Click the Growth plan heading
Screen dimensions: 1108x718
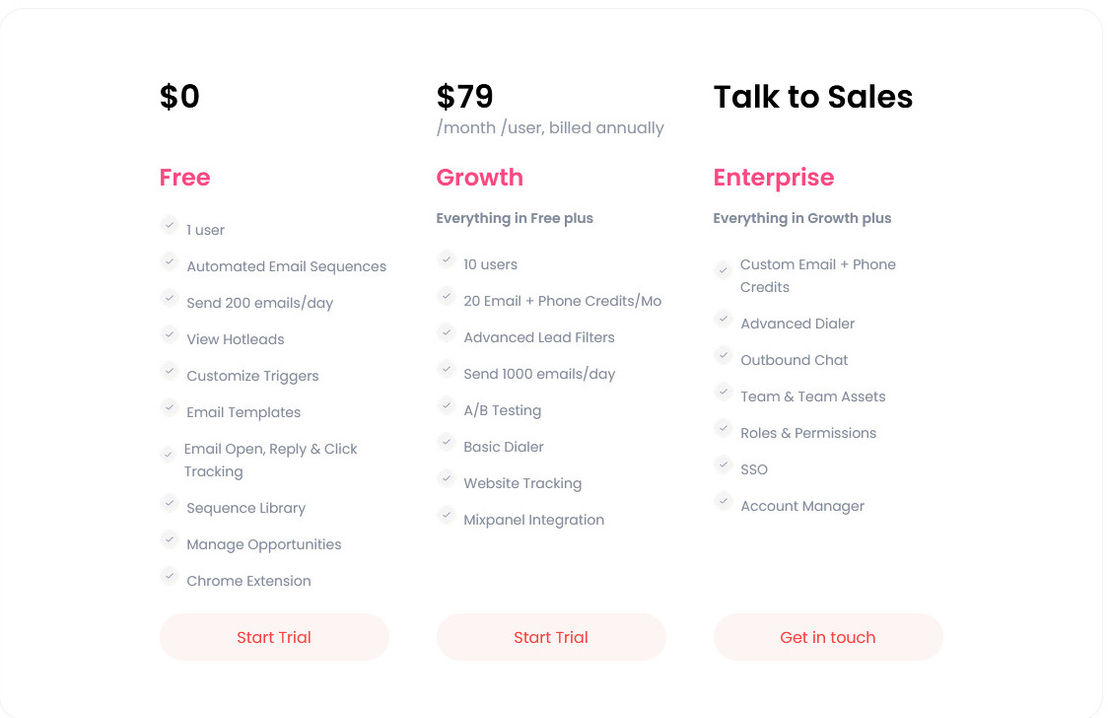[x=480, y=177]
